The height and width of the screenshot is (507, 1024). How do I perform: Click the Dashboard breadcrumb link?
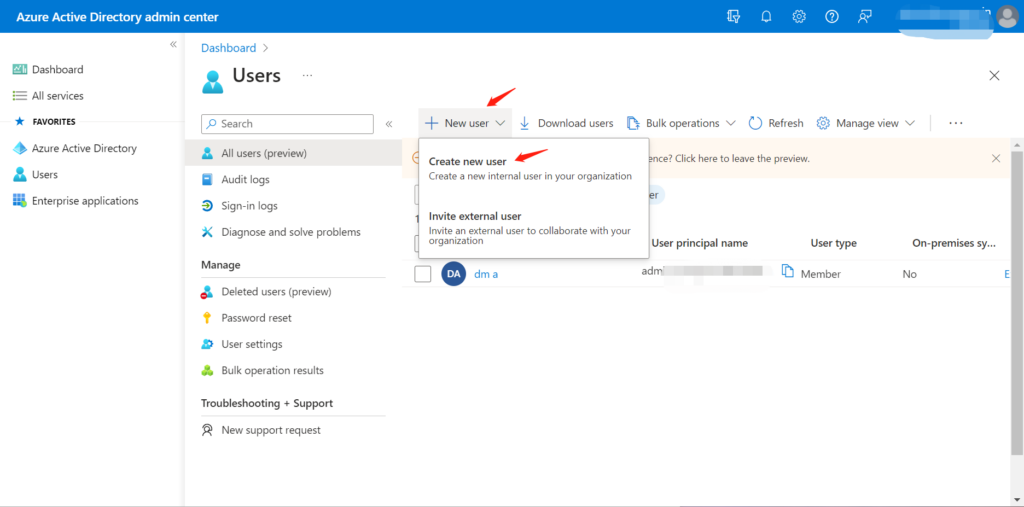[229, 48]
